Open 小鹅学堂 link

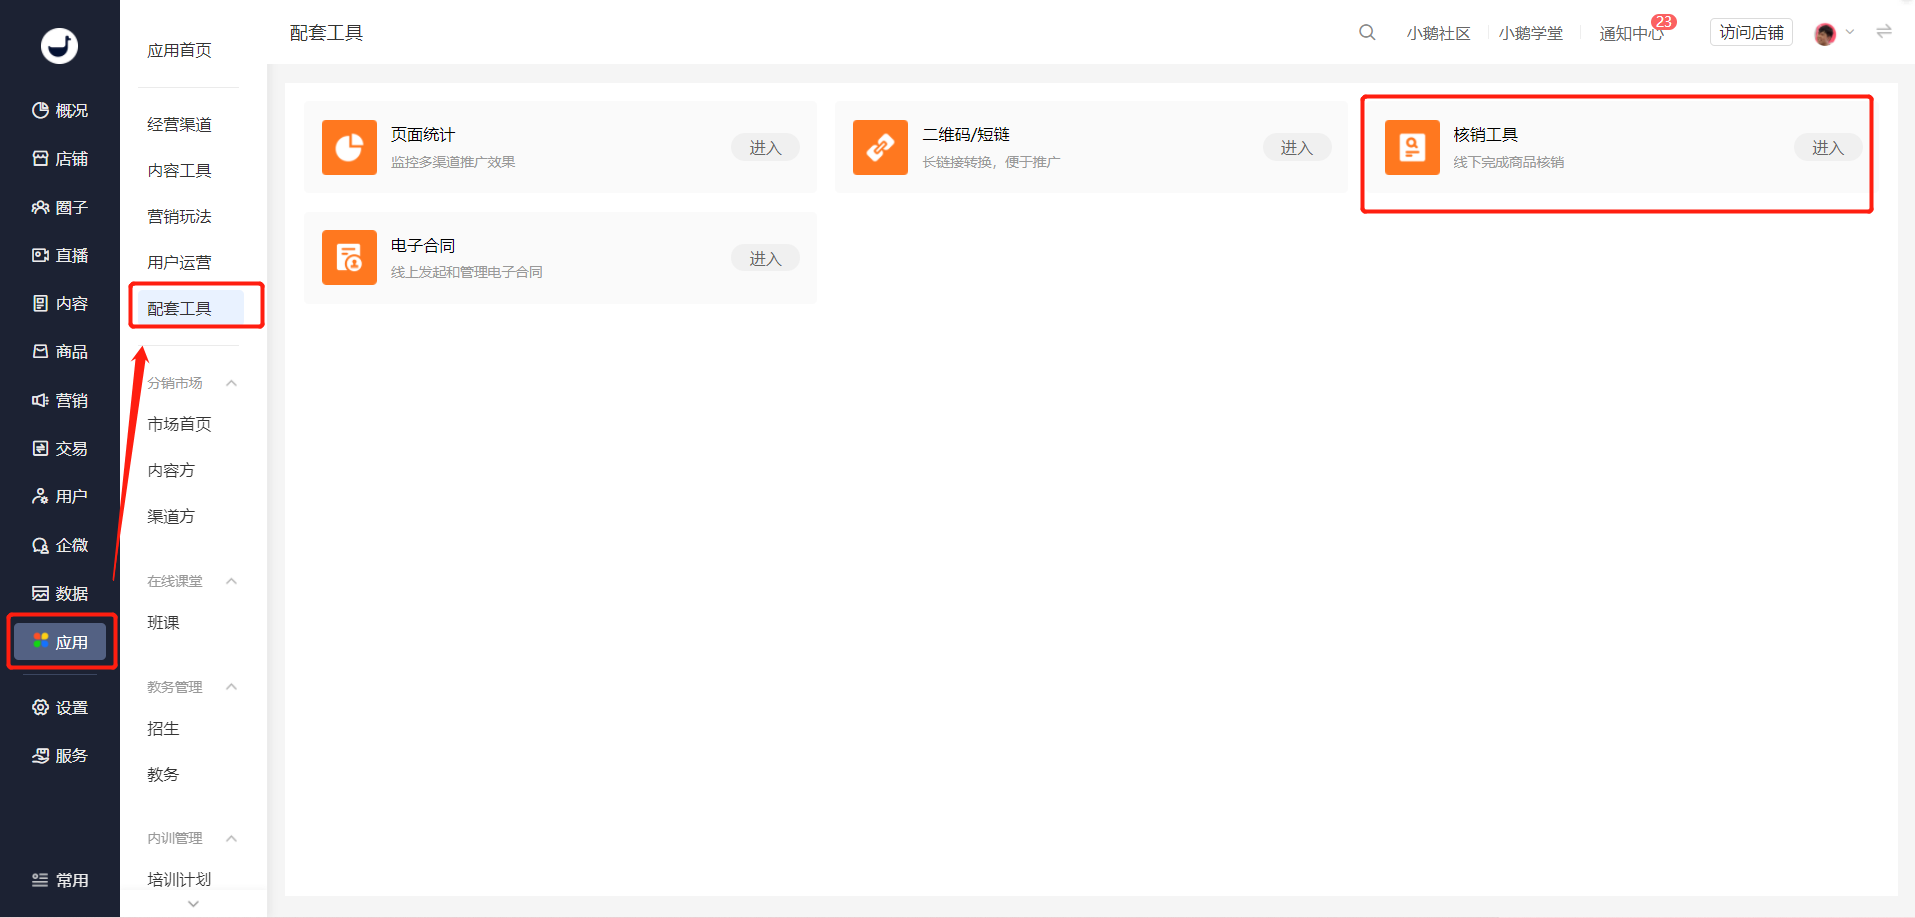1530,33
